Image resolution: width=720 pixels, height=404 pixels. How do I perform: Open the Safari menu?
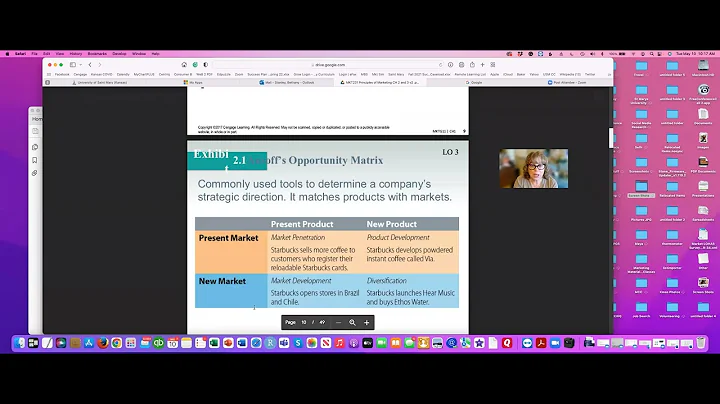[20, 54]
